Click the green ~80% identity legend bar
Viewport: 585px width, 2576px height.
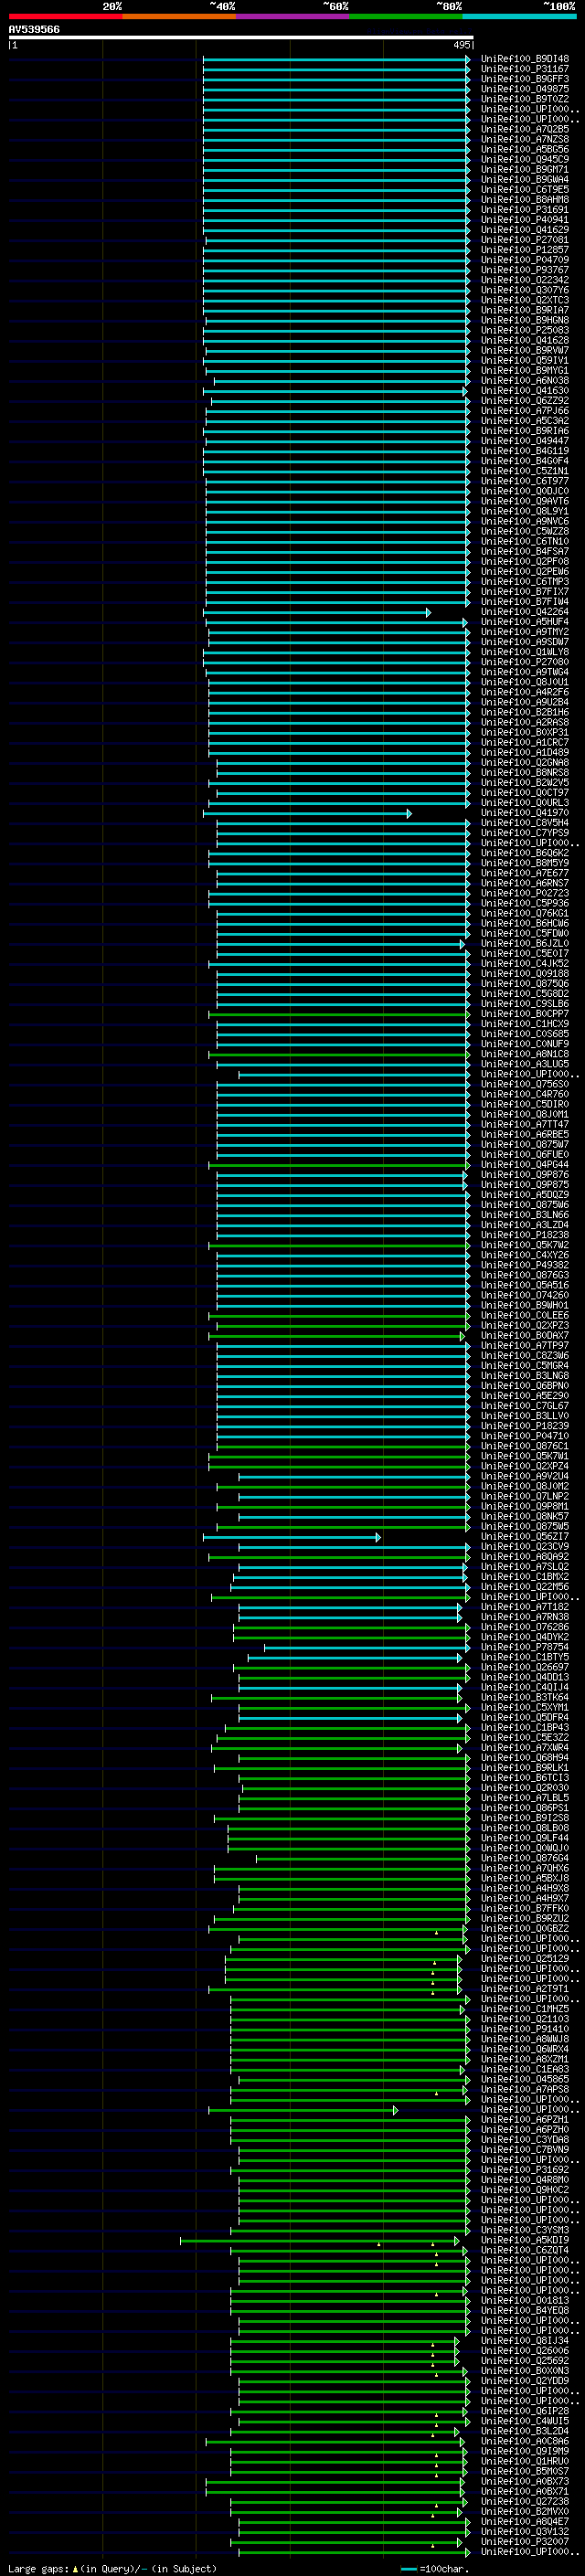pos(406,17)
